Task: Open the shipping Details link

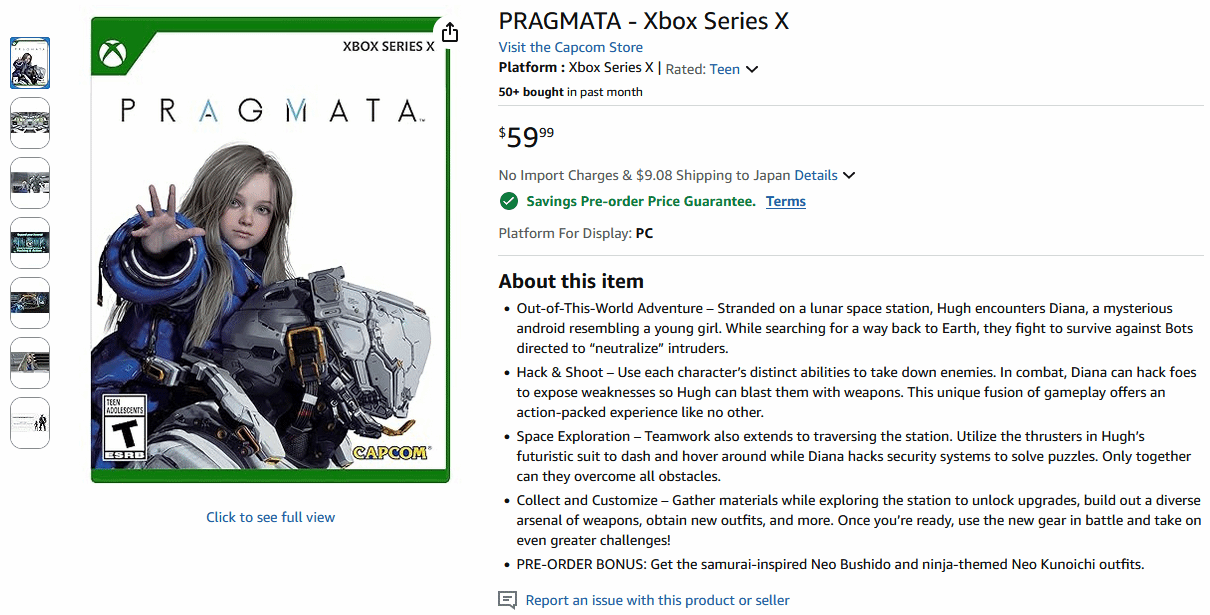Action: point(816,175)
